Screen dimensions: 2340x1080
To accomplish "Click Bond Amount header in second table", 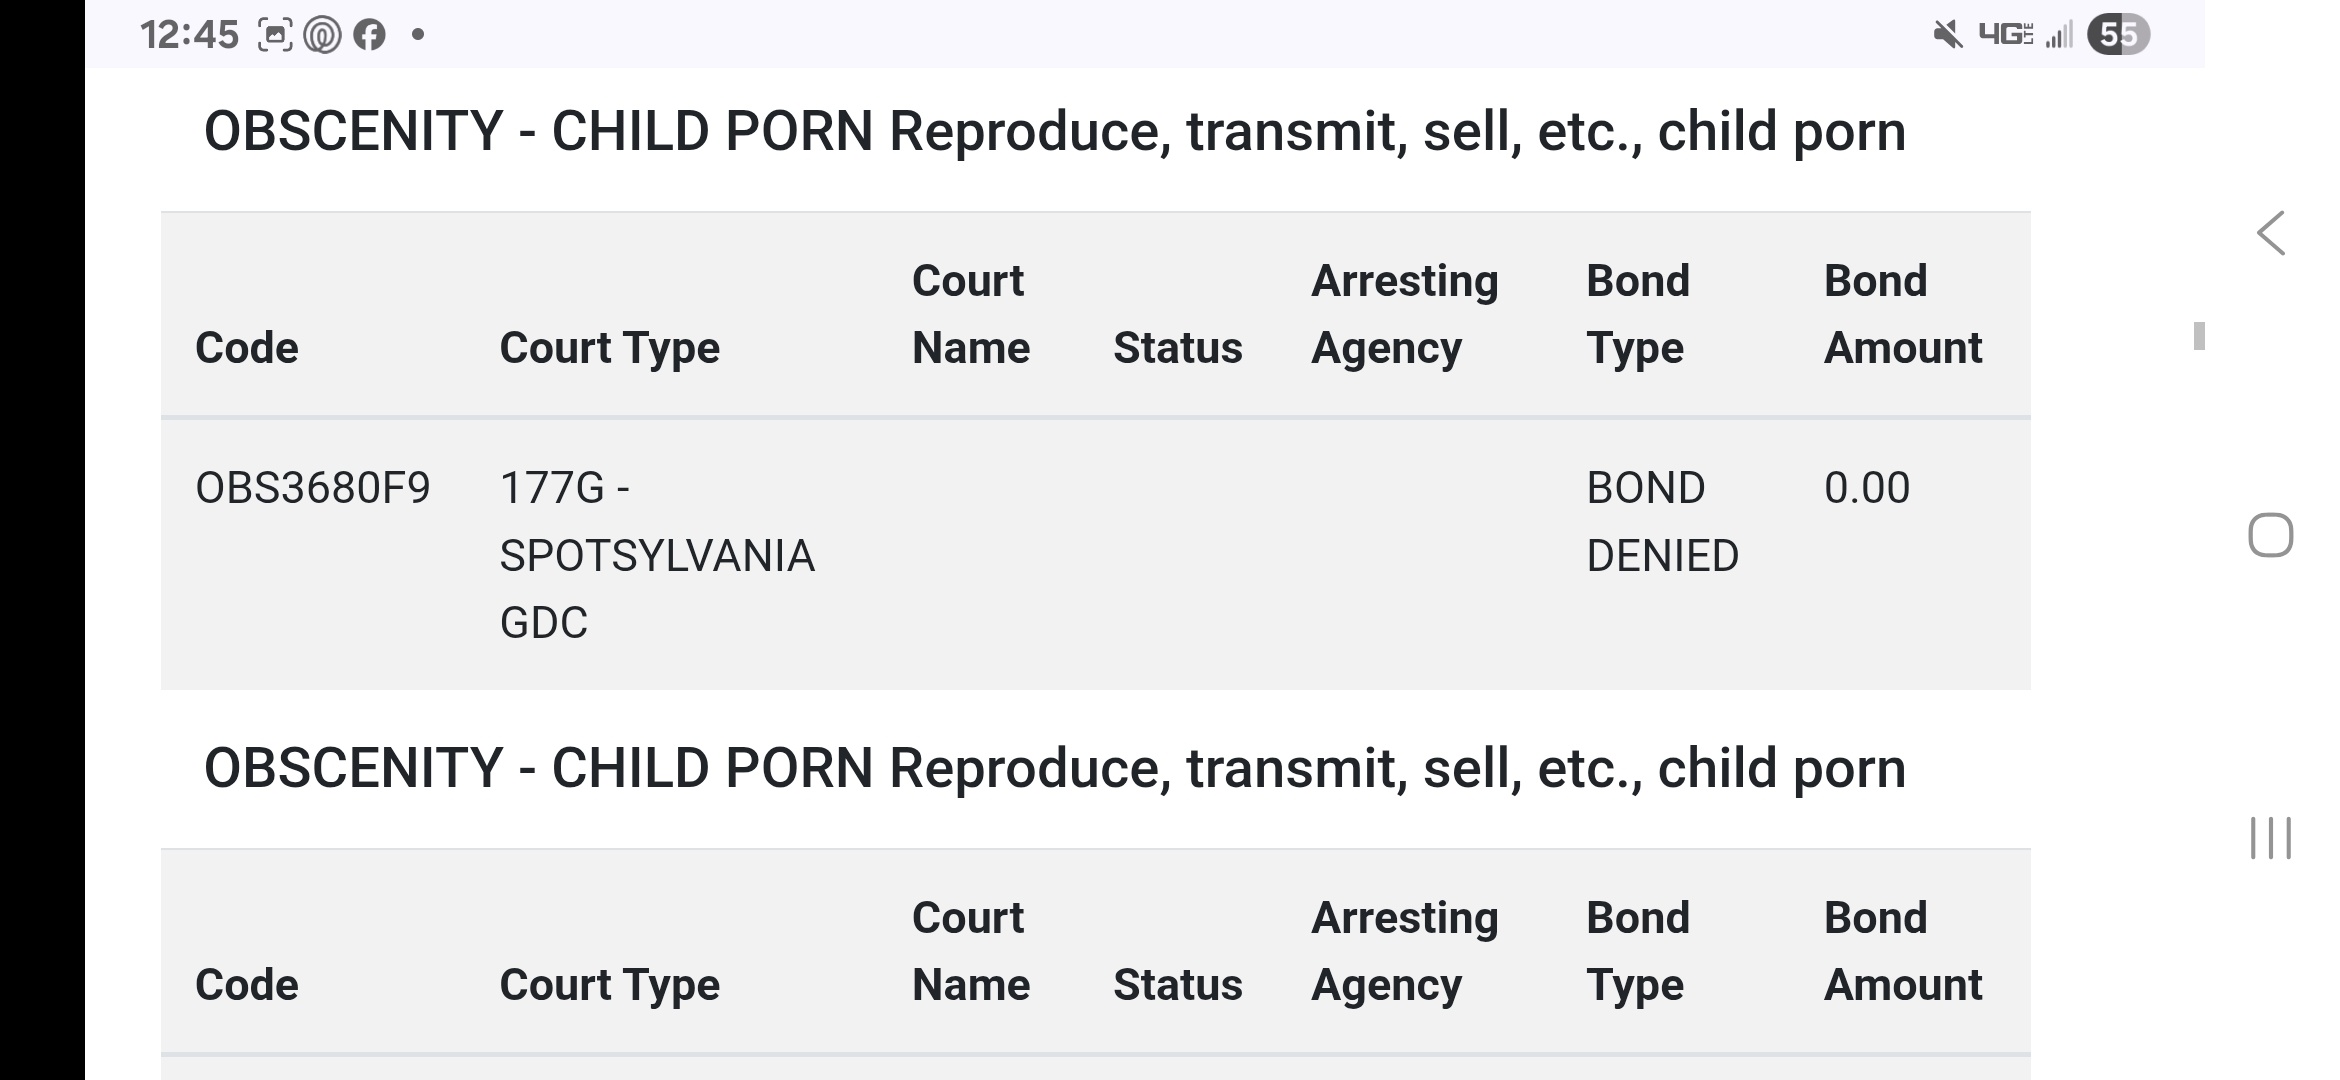I will point(1903,951).
